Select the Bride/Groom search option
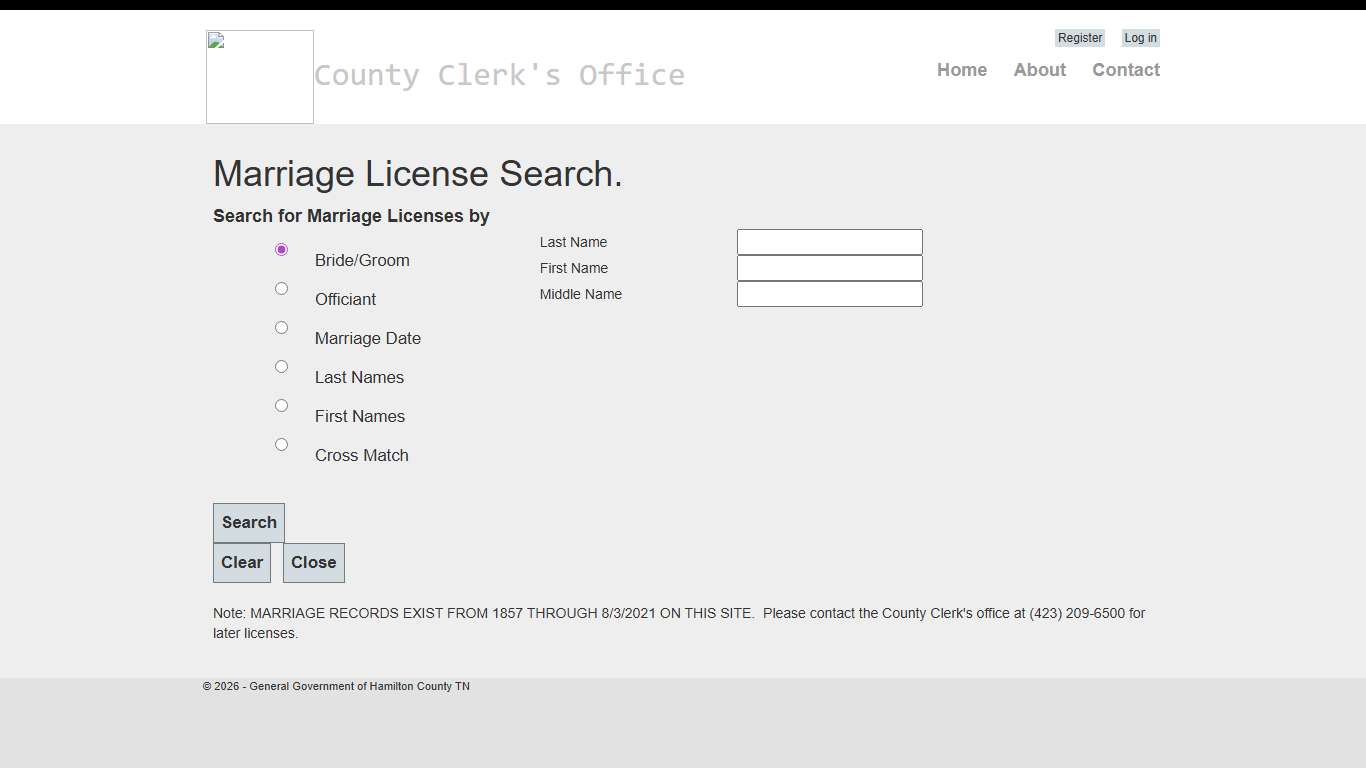 281,249
